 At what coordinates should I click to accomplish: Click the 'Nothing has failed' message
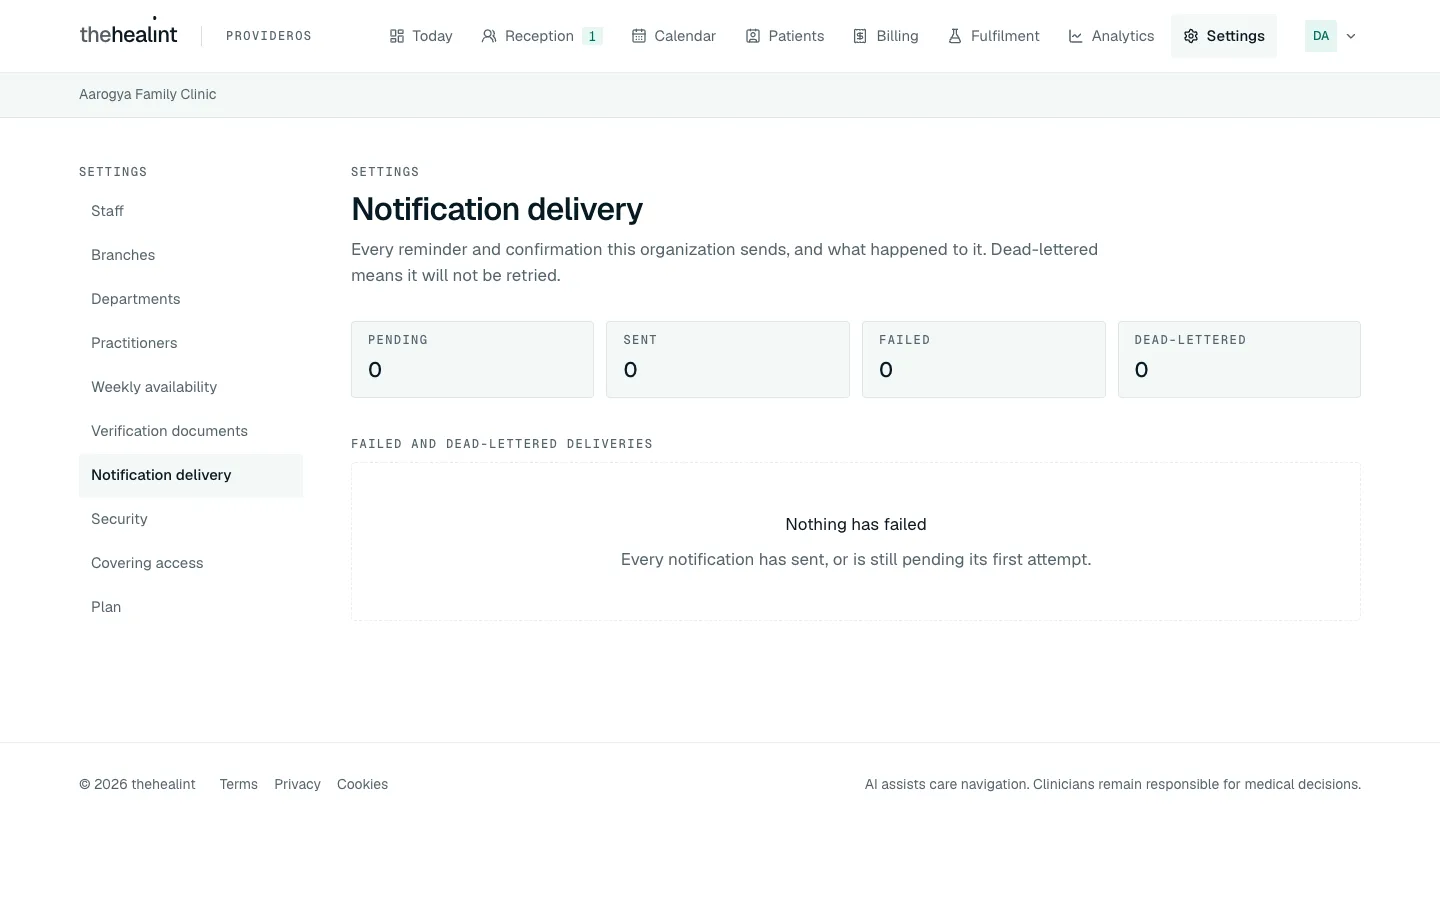(x=856, y=524)
